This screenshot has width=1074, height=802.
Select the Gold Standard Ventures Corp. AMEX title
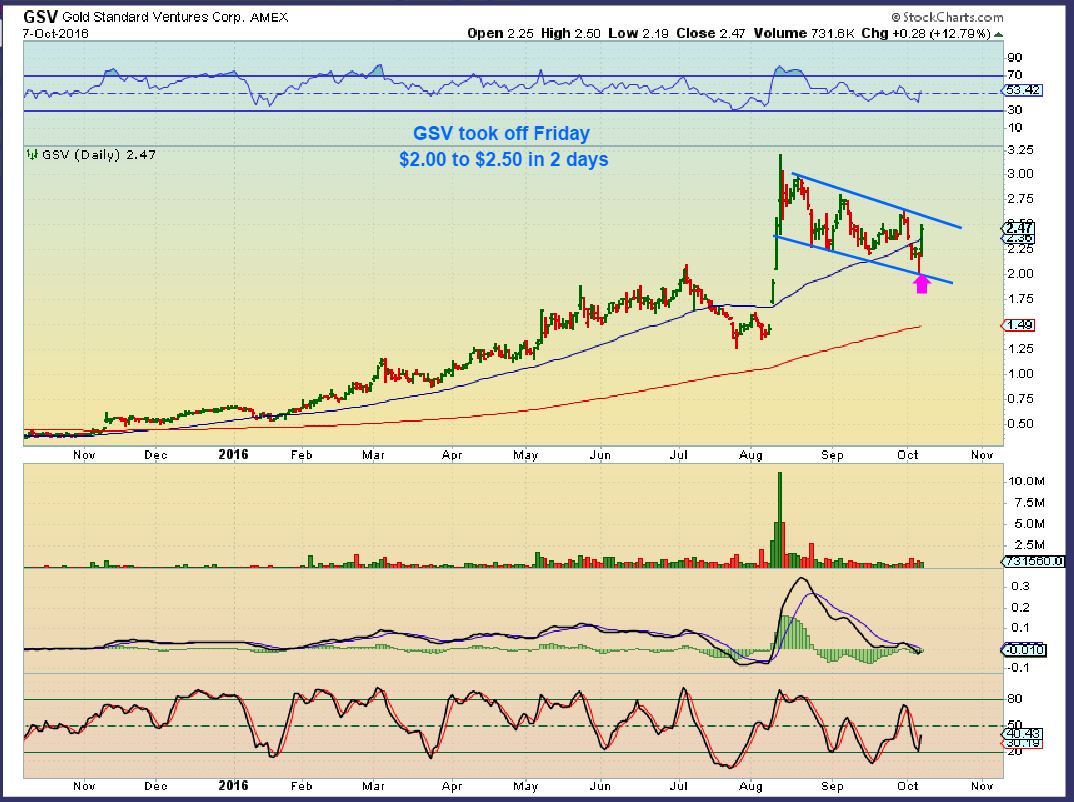point(175,17)
